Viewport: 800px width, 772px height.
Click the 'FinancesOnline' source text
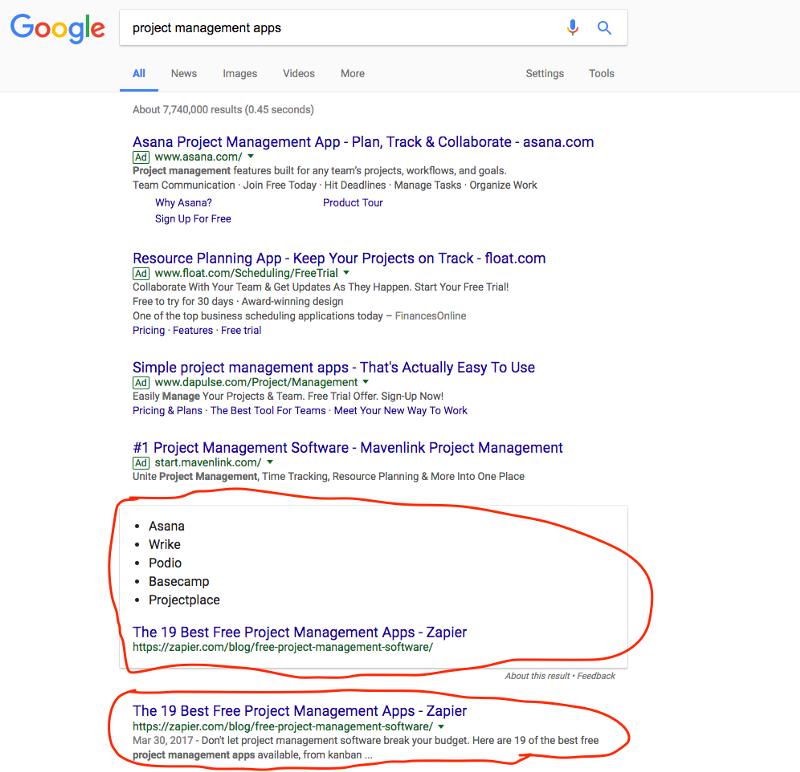(430, 316)
